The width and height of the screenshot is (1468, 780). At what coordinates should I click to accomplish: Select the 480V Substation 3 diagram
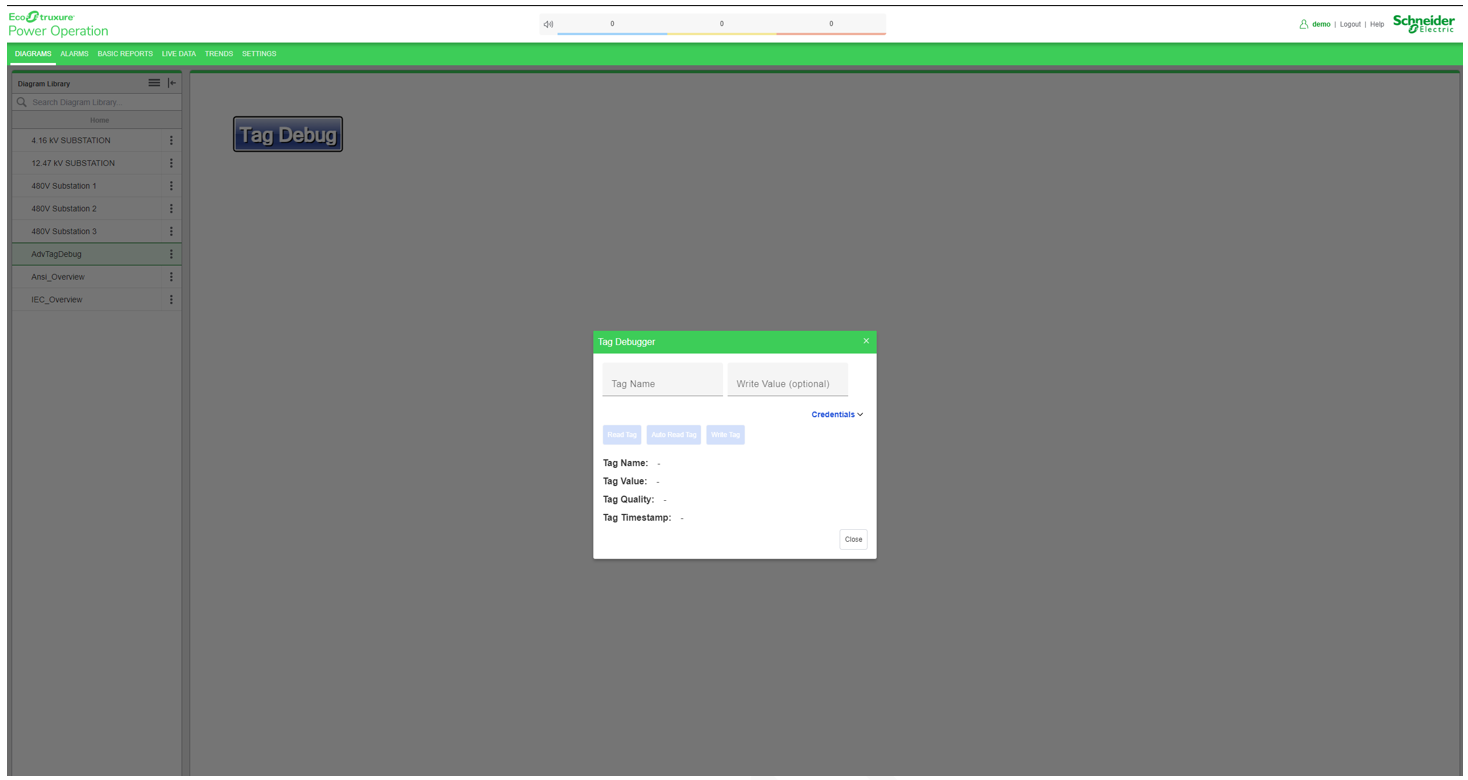tap(64, 232)
